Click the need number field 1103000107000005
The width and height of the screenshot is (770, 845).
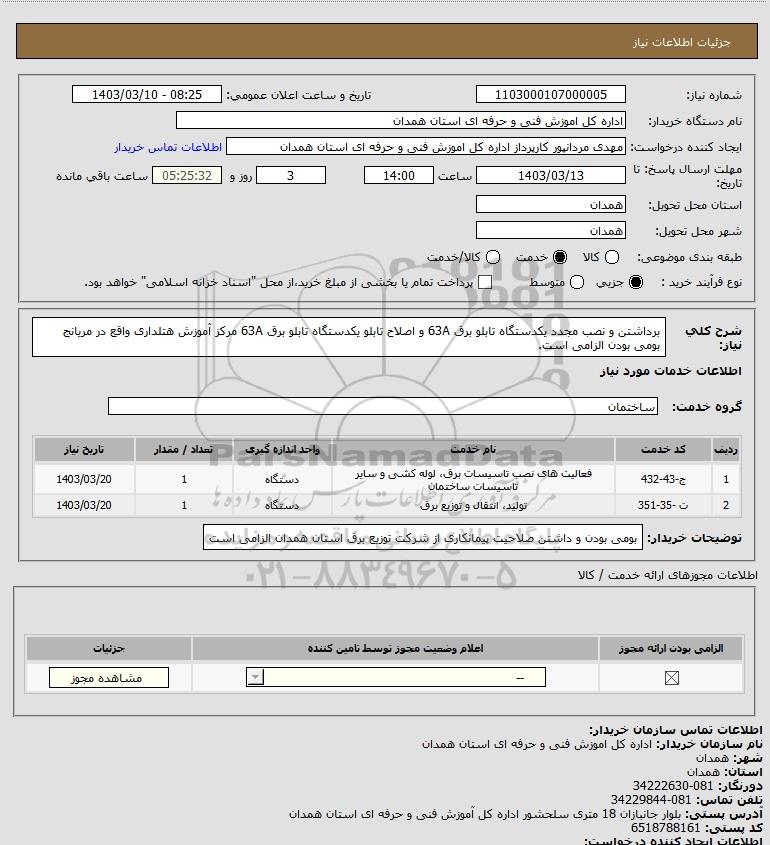coord(551,94)
